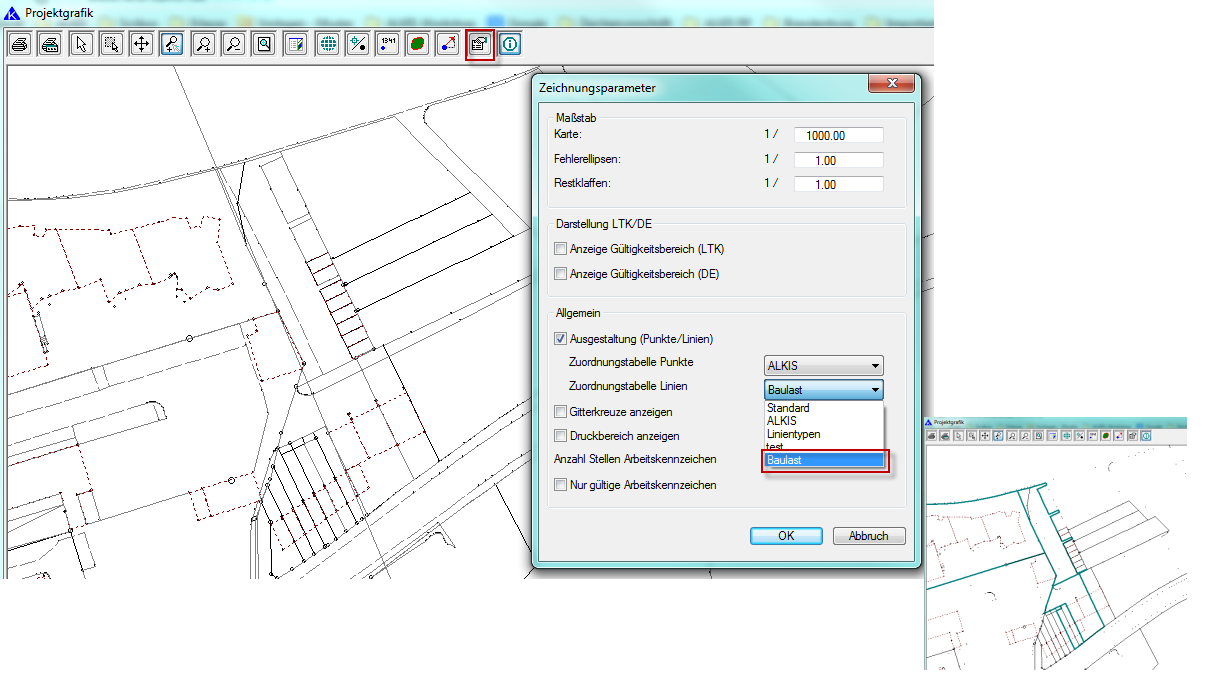The height and width of the screenshot is (686, 1205).
Task: Open the globe grid icon in toolbar
Action: (326, 44)
